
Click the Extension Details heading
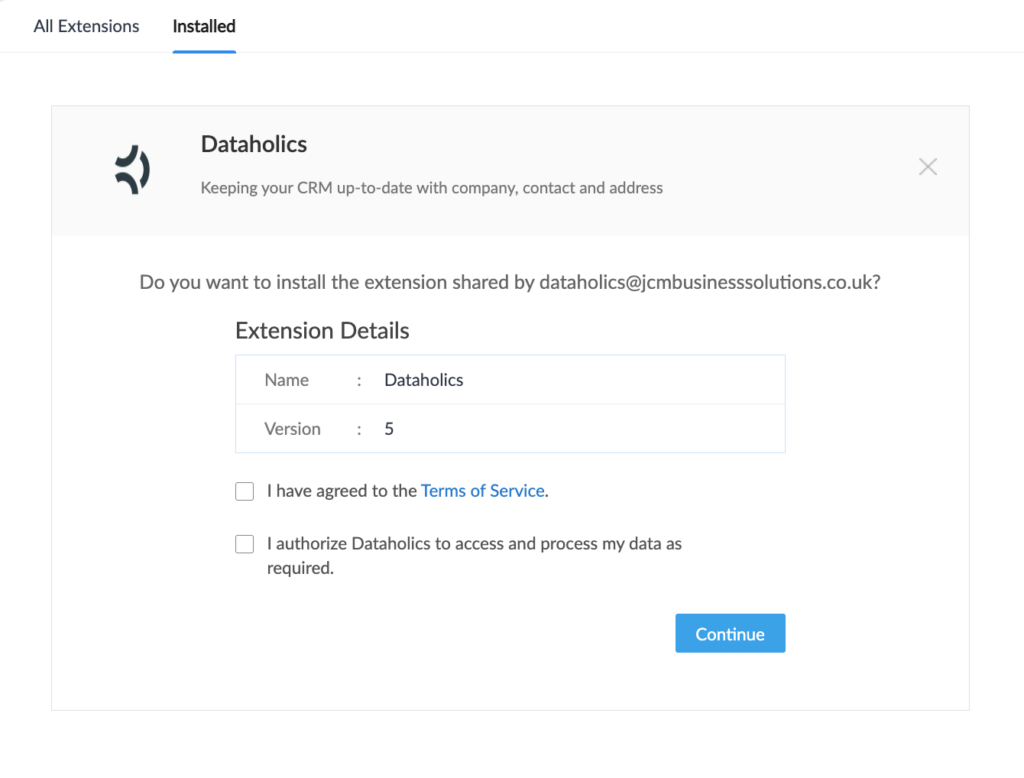(322, 331)
